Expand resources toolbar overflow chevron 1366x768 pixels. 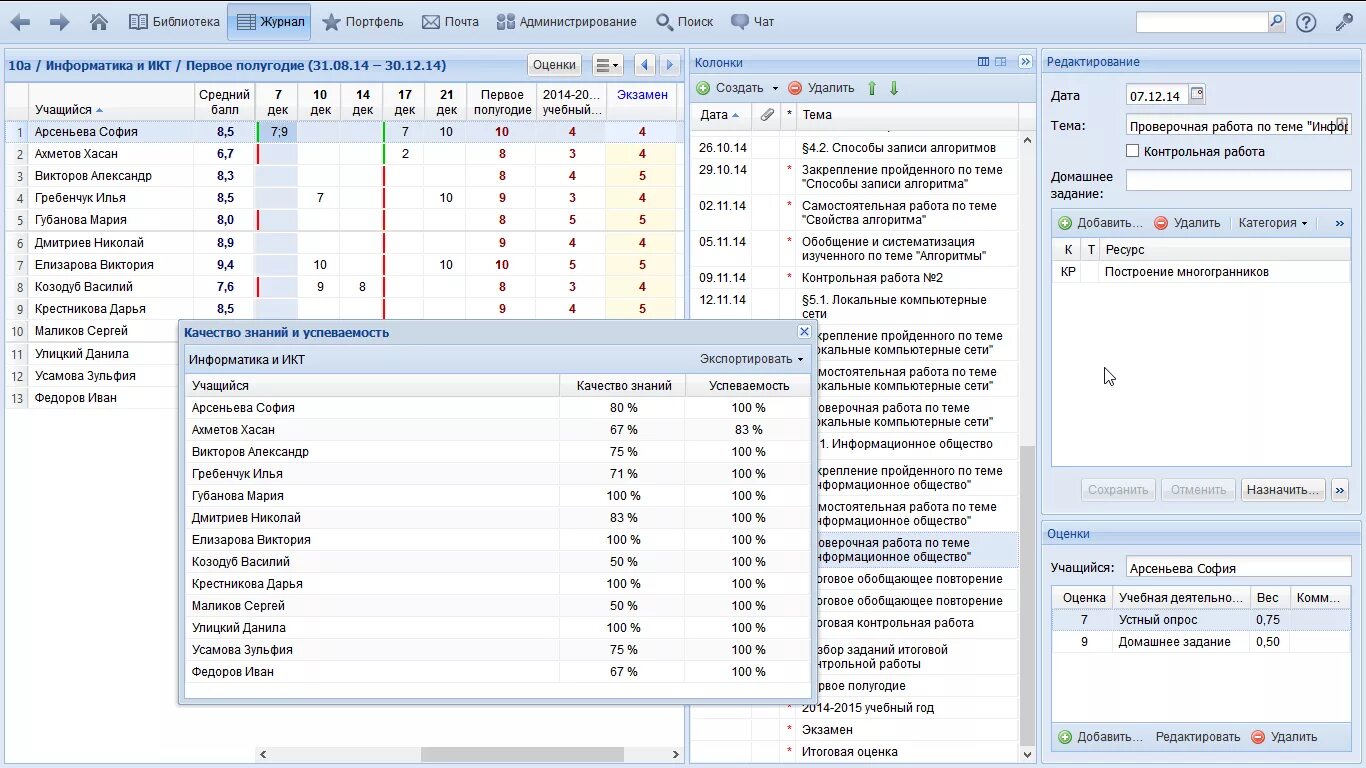pyautogui.click(x=1340, y=223)
